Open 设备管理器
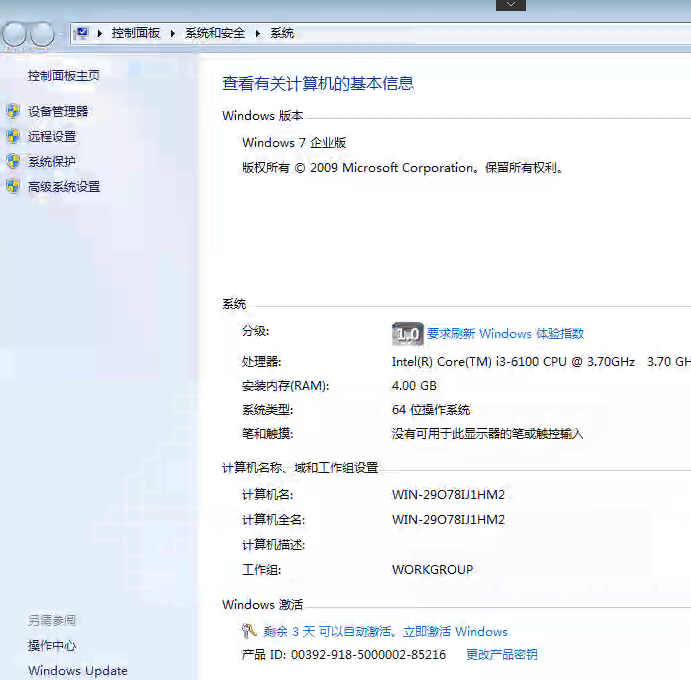 coord(58,111)
